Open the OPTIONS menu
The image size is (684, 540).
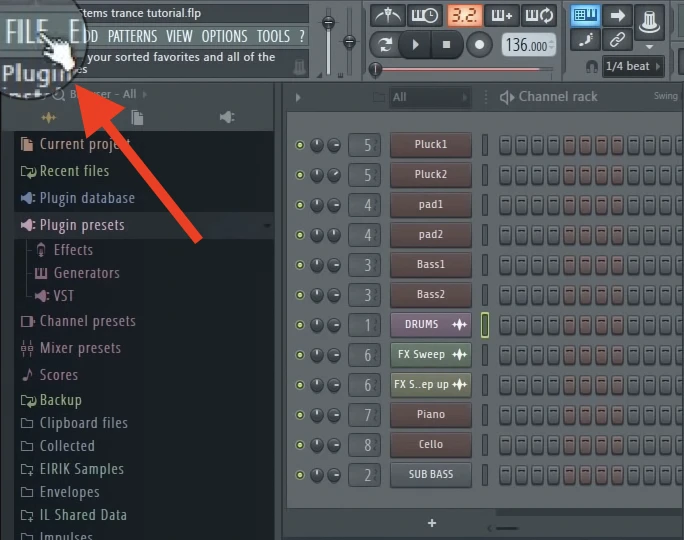click(224, 36)
